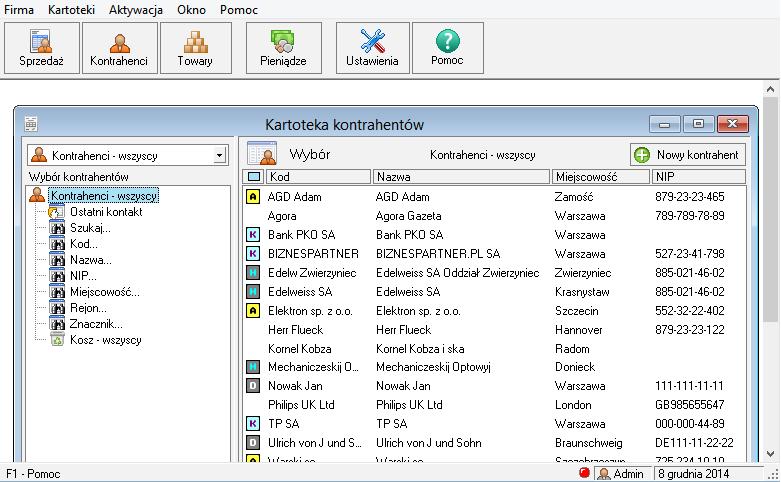Viewport: 781px width, 482px height.
Task: Open Ustawienia settings tools
Action: pos(373,48)
